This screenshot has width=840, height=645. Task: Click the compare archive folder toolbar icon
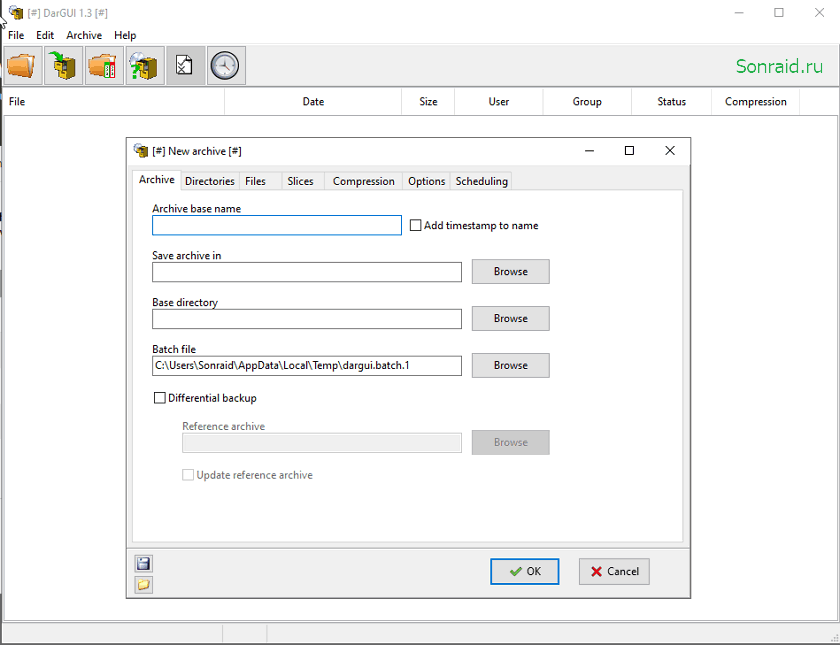104,66
